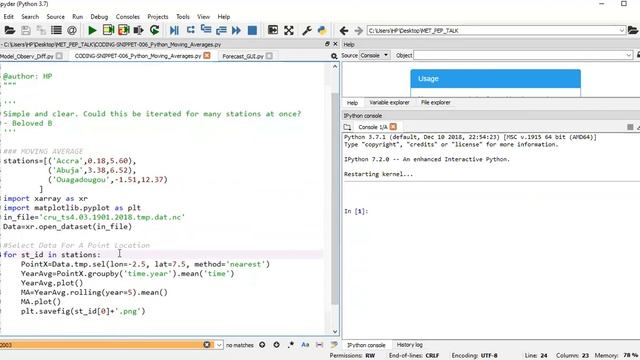Click the Save file toolbar icon
This screenshot has height=360, width=640.
(x=26, y=30)
